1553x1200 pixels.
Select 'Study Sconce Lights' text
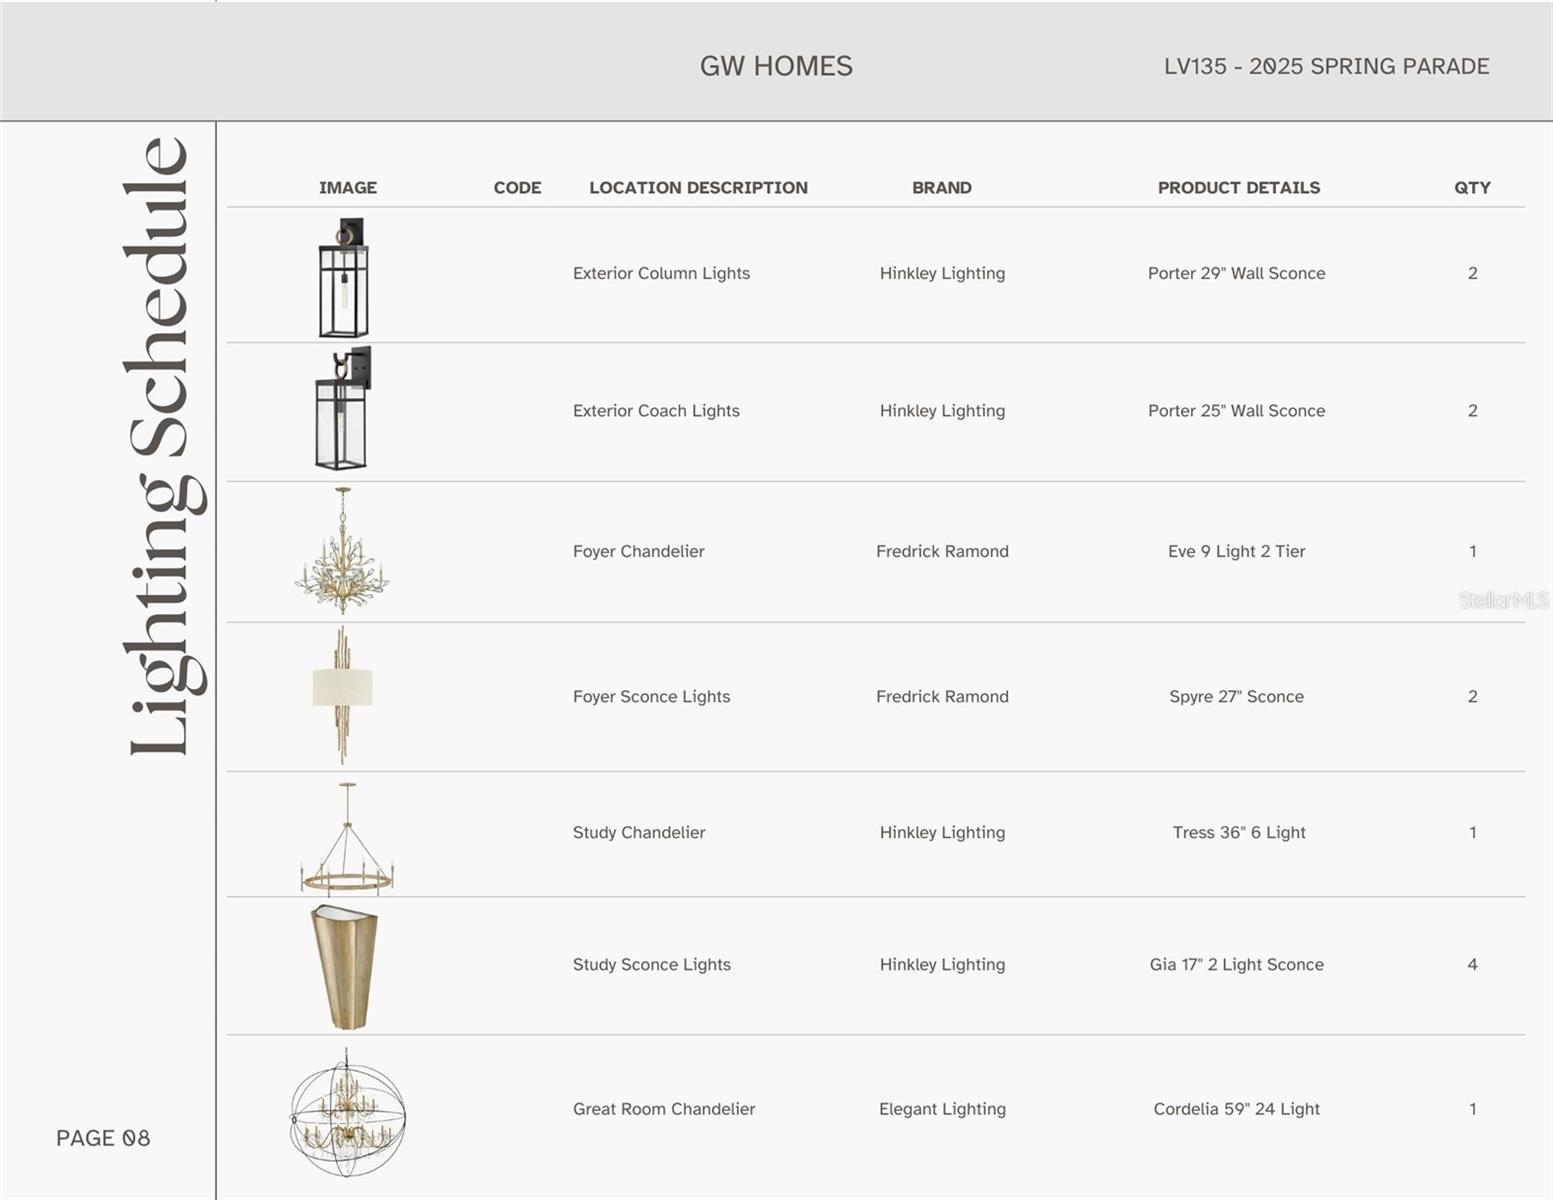point(651,964)
